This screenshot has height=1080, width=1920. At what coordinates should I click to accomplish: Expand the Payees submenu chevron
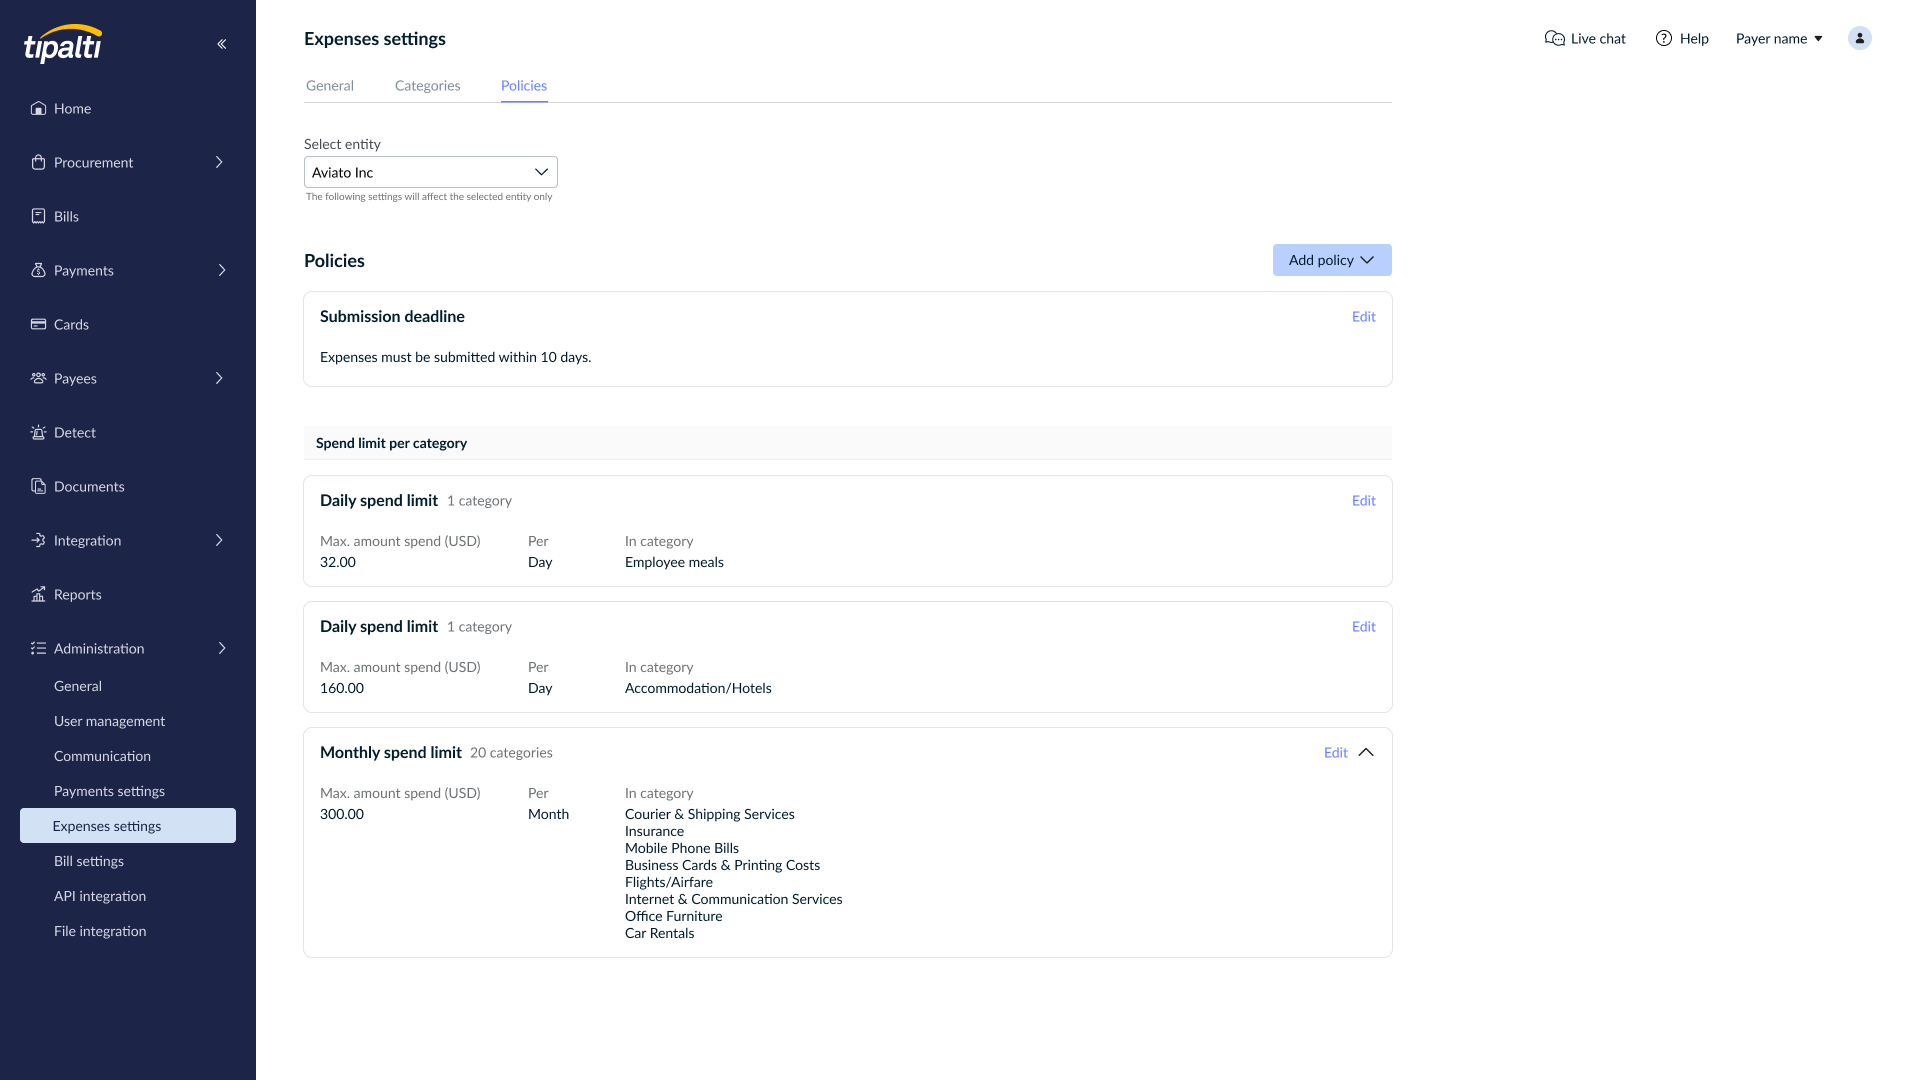219,378
